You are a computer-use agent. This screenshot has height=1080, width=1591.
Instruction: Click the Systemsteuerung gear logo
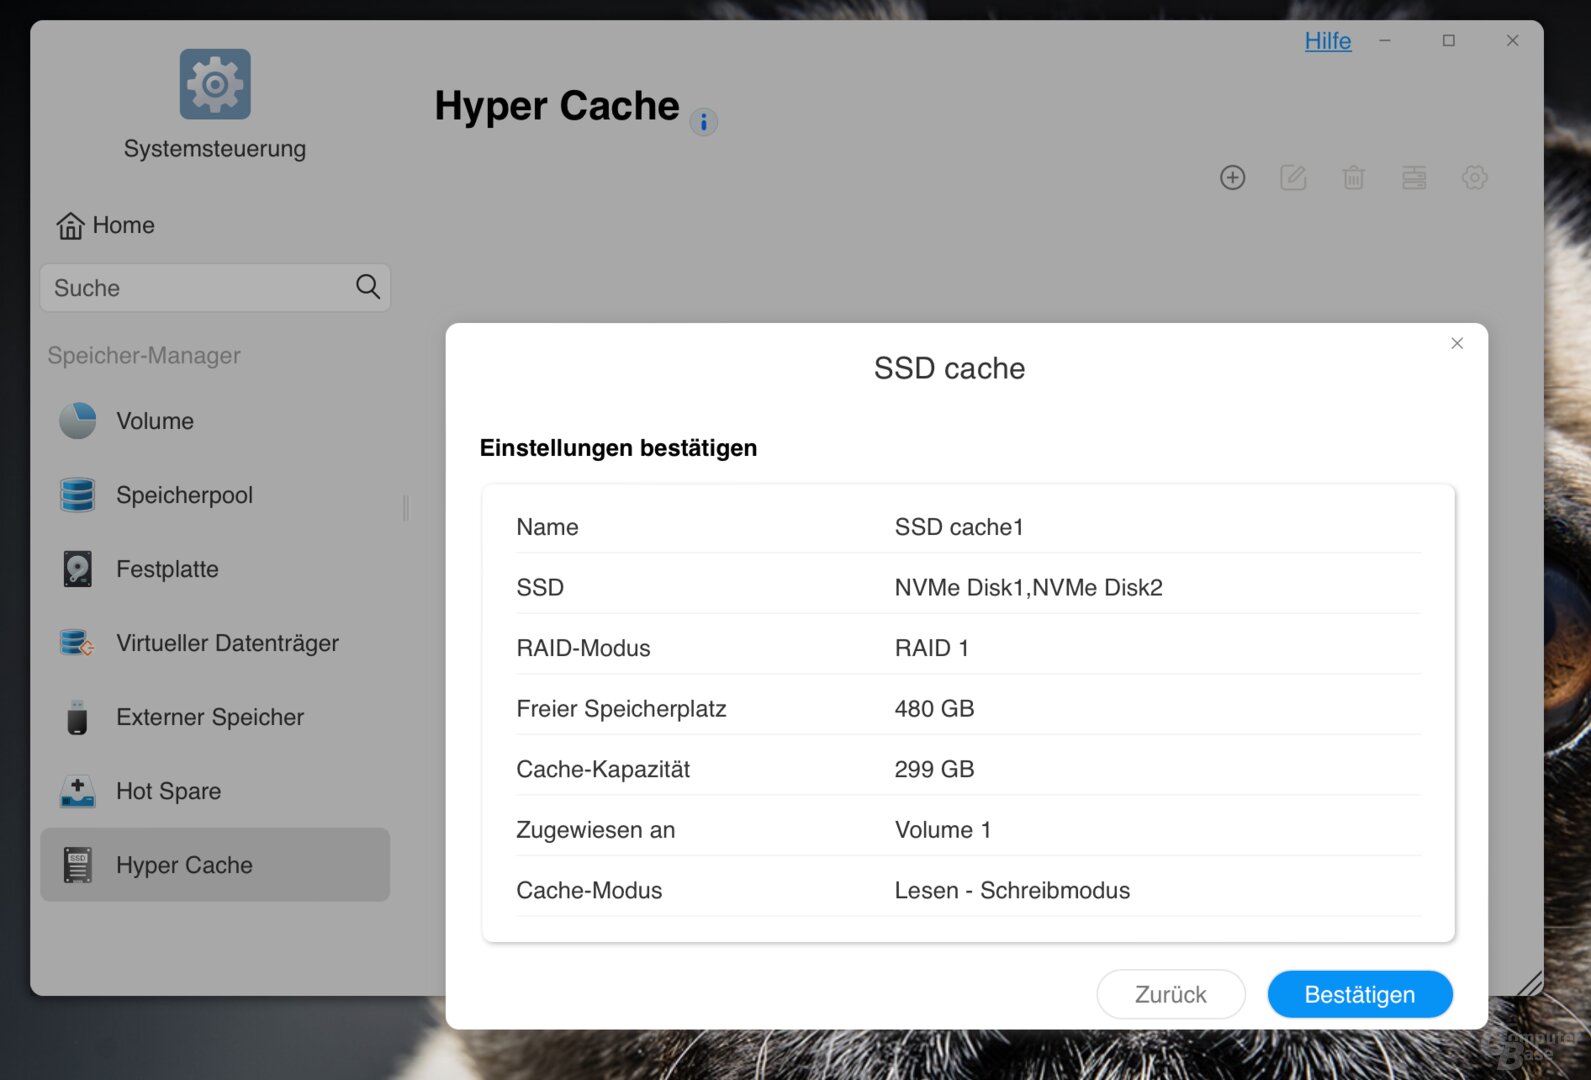pyautogui.click(x=215, y=84)
